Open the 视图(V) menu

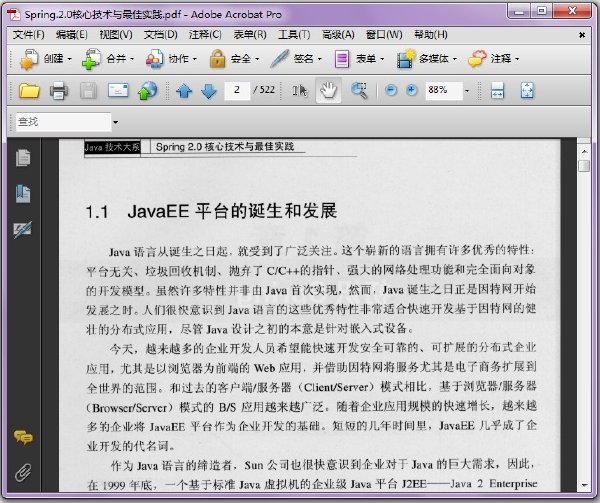click(x=116, y=35)
